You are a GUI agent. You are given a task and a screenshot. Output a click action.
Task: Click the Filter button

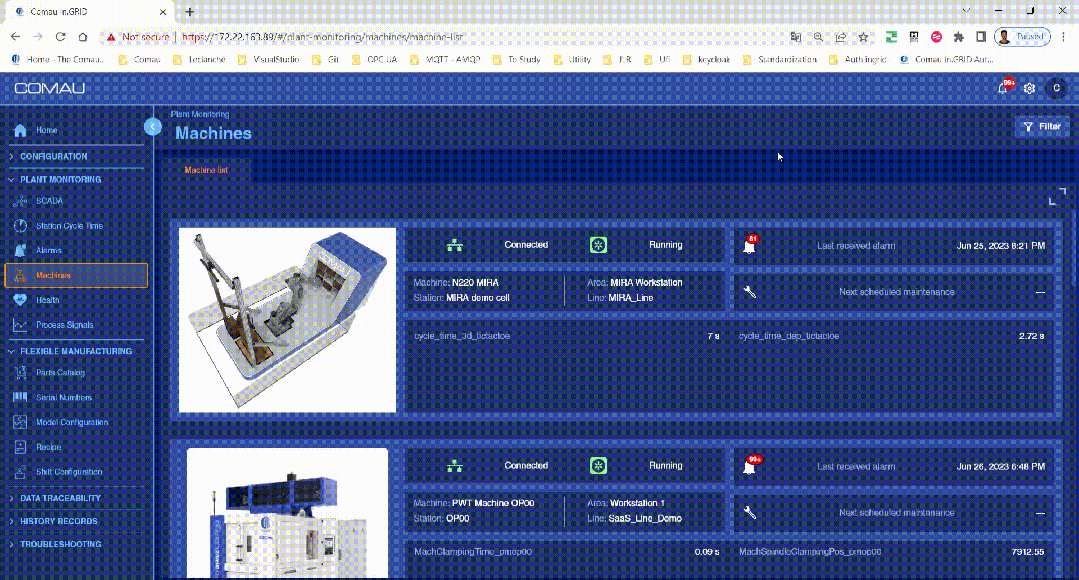1041,127
